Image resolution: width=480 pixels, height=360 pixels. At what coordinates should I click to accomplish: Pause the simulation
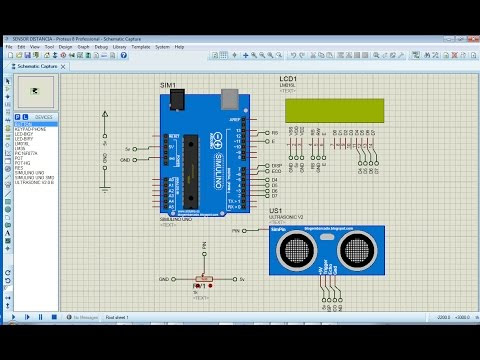coord(41,317)
